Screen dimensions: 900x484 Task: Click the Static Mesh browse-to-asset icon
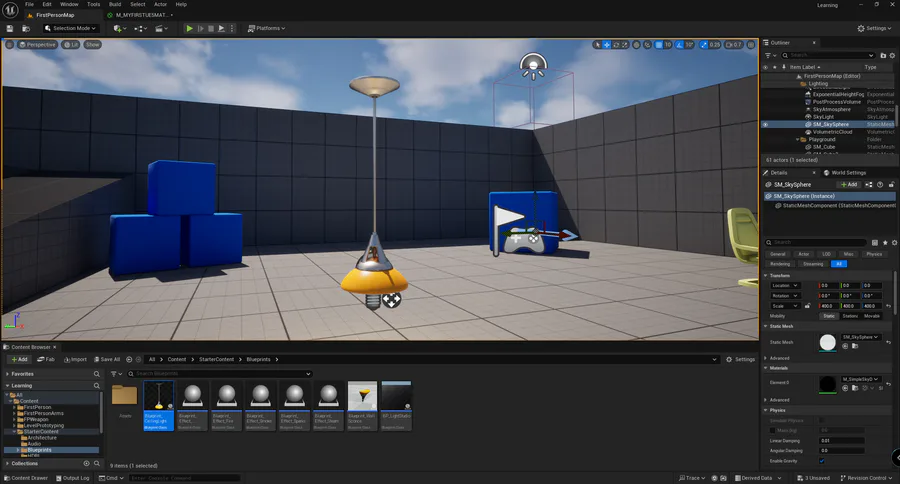pyautogui.click(x=855, y=346)
